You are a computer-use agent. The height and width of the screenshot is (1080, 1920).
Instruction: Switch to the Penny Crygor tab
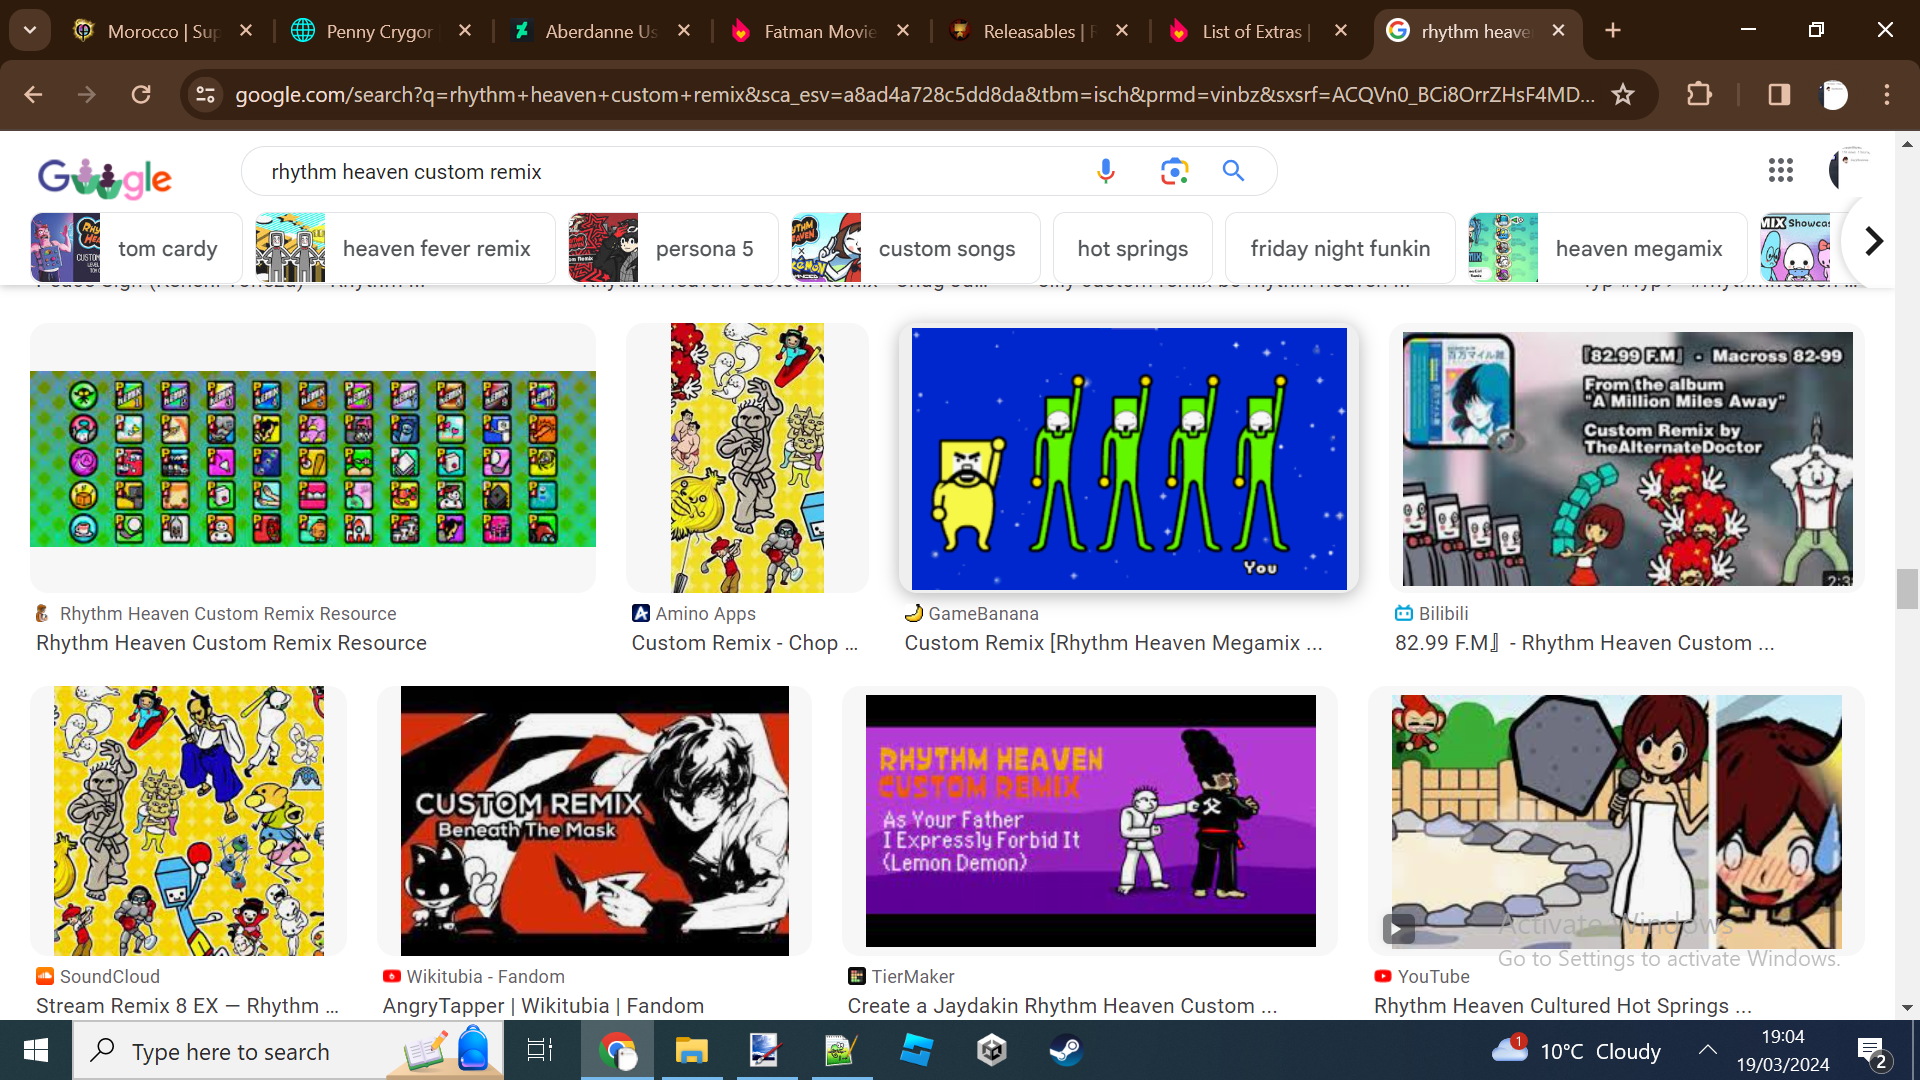click(x=378, y=31)
